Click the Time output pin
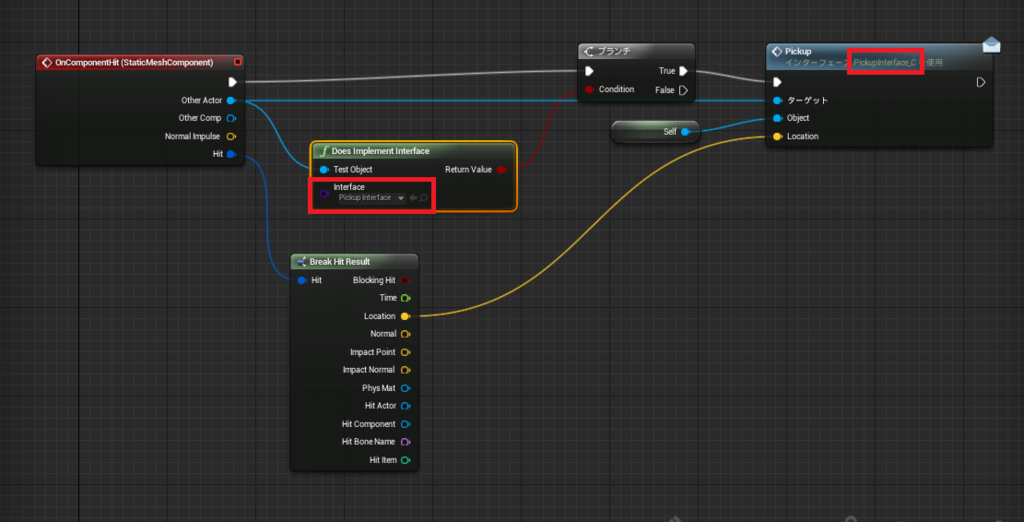The width and height of the screenshot is (1024, 522). coord(406,298)
